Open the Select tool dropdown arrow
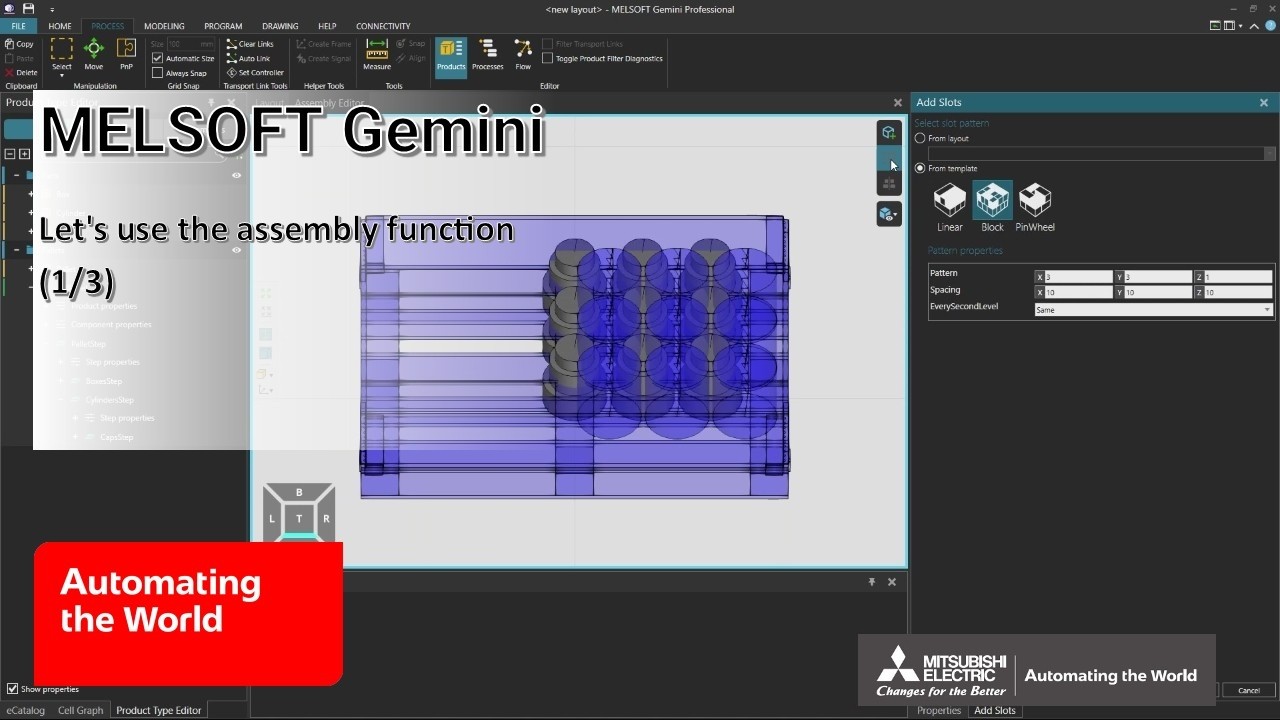Image resolution: width=1280 pixels, height=720 pixels. 62,75
